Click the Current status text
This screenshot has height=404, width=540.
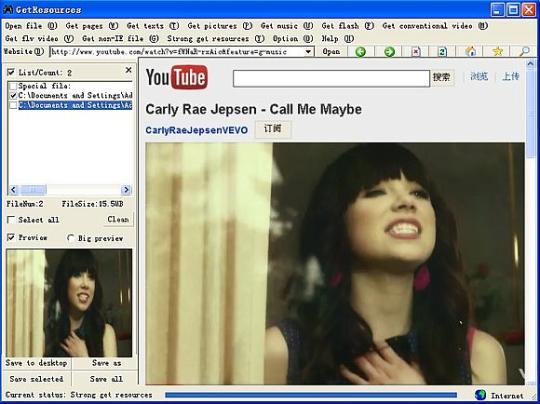pos(79,395)
